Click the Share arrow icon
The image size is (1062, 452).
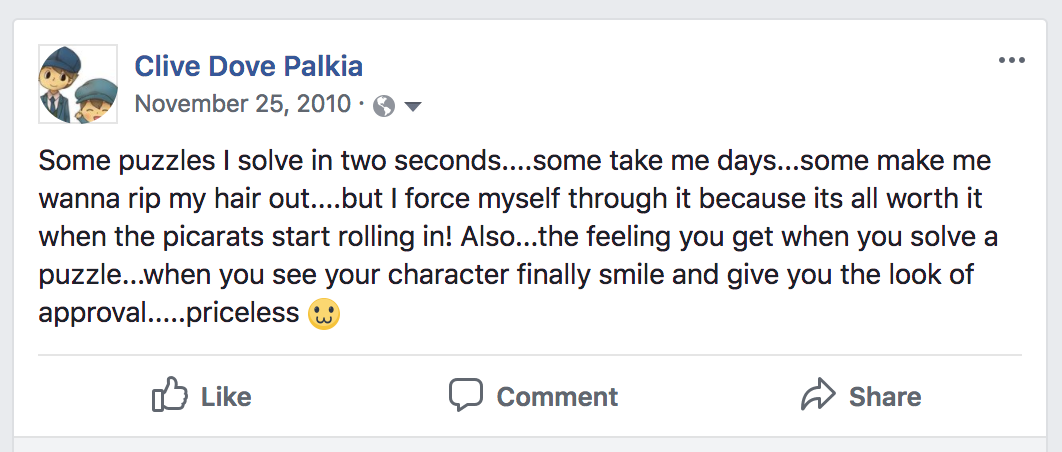coord(818,396)
